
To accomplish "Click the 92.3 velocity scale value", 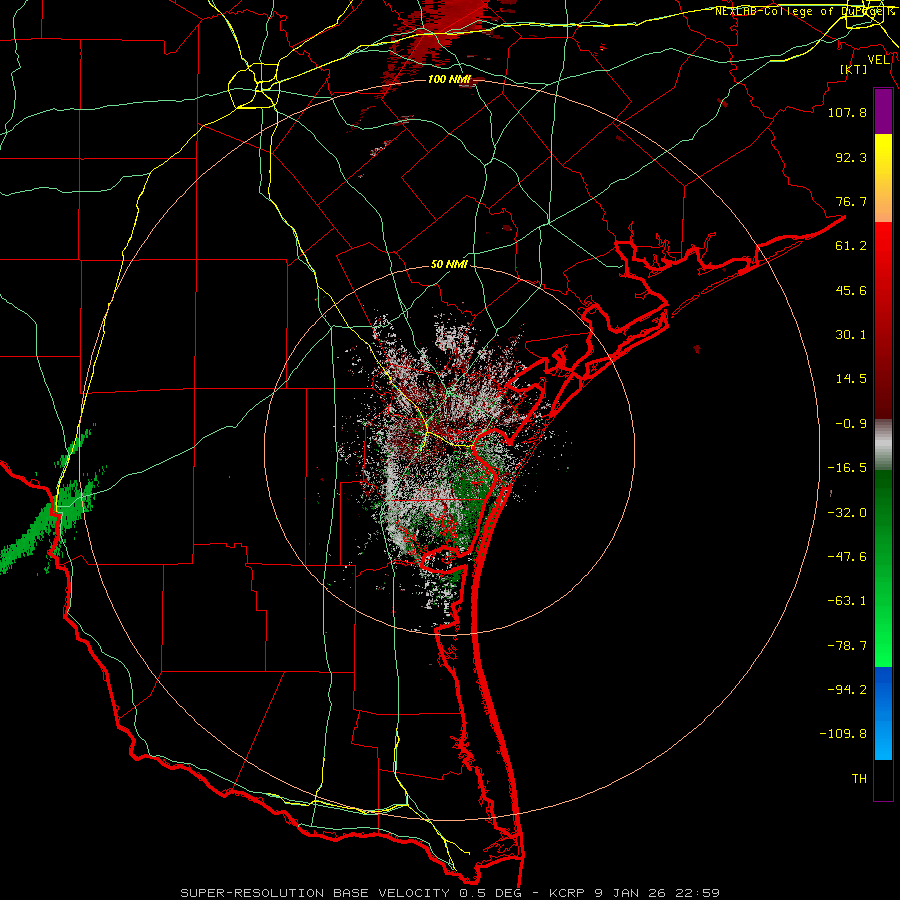I will [x=851, y=157].
